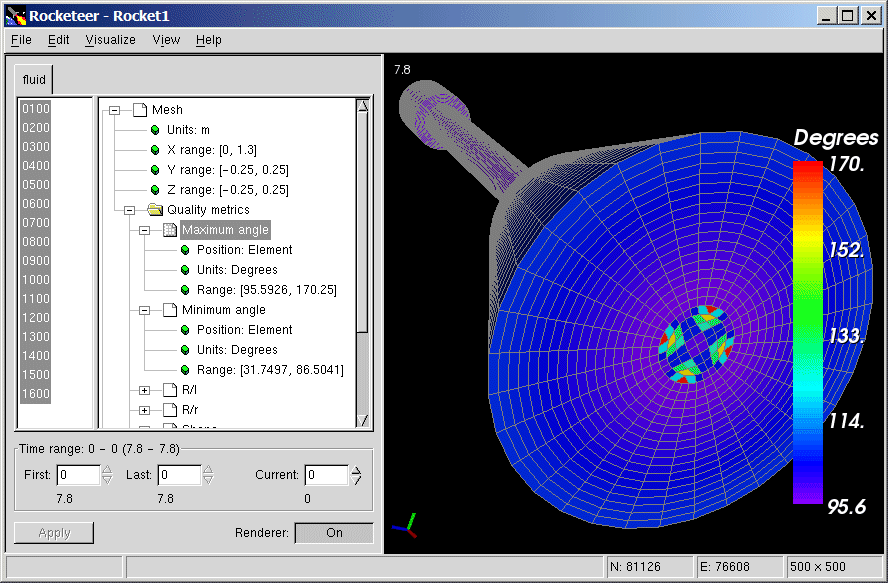Click the Current field spinner arrows

(356, 475)
